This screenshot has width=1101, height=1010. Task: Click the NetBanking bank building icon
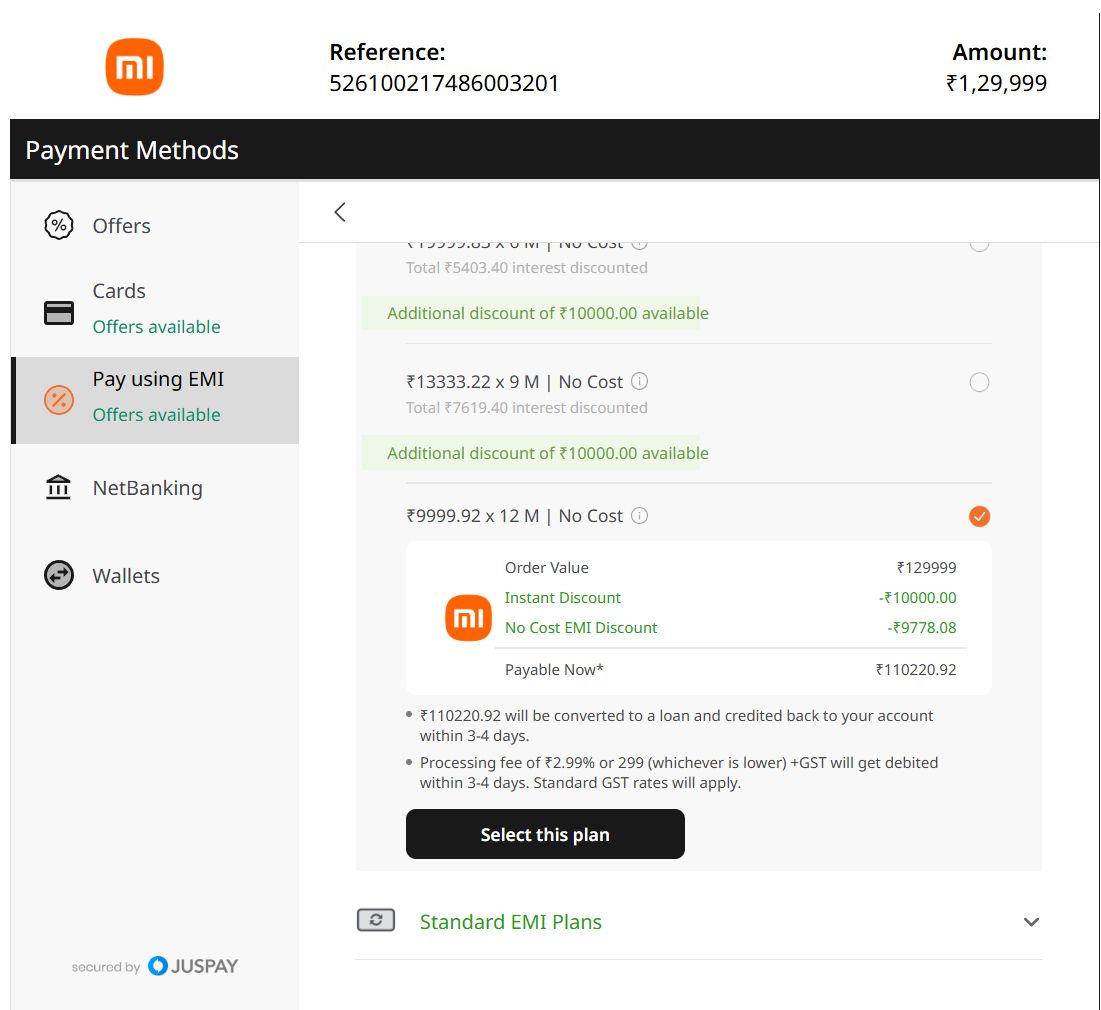(x=58, y=487)
